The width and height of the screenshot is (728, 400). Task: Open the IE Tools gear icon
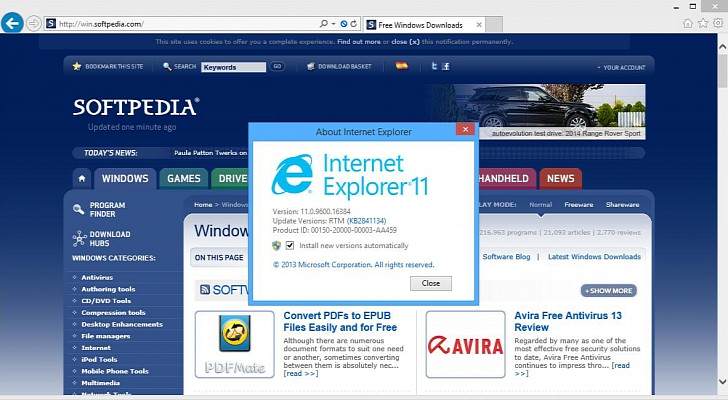pyautogui.click(x=716, y=22)
